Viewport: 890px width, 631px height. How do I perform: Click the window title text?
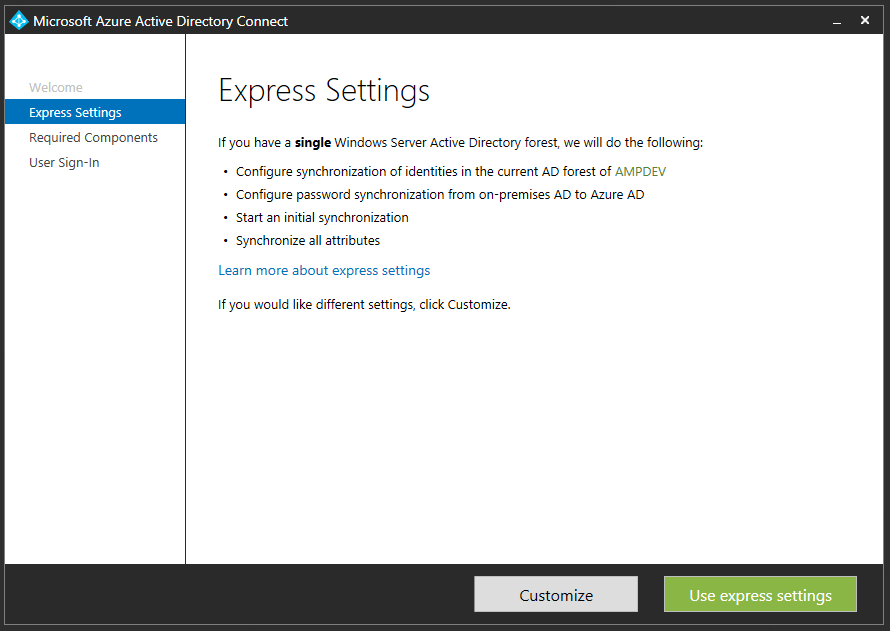point(161,21)
